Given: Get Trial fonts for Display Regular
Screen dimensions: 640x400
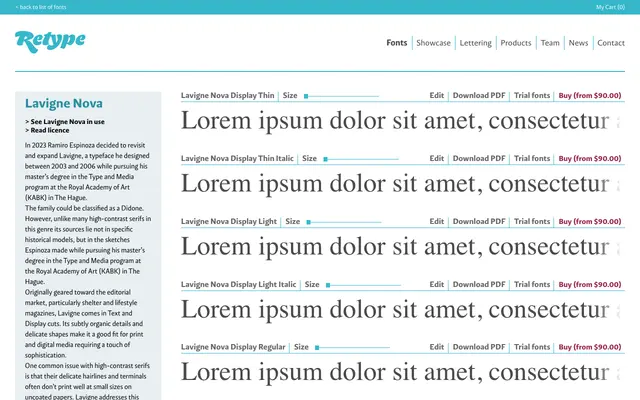Looking at the screenshot, I should click(x=532, y=347).
